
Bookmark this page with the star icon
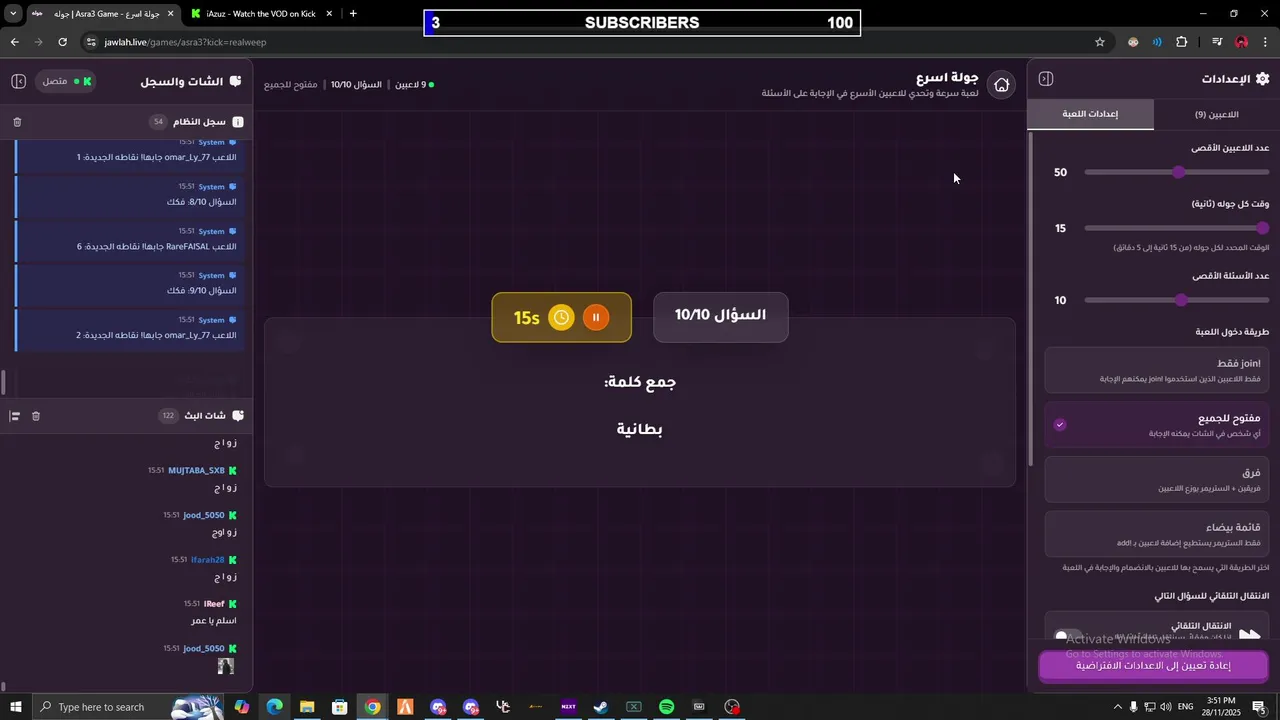pos(1100,42)
